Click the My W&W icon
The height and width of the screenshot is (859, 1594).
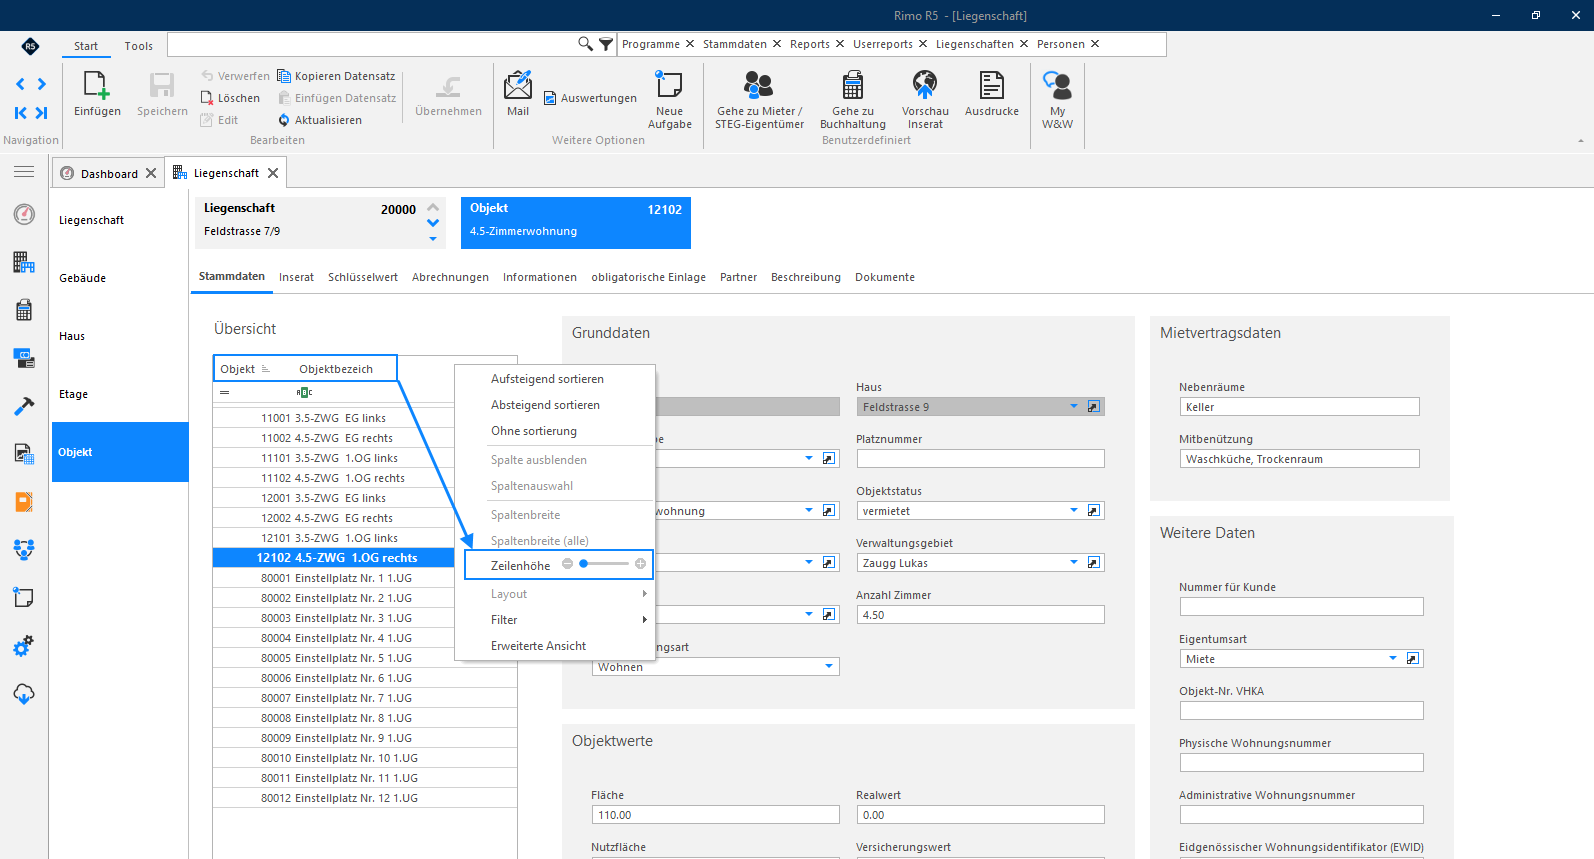[x=1057, y=85]
